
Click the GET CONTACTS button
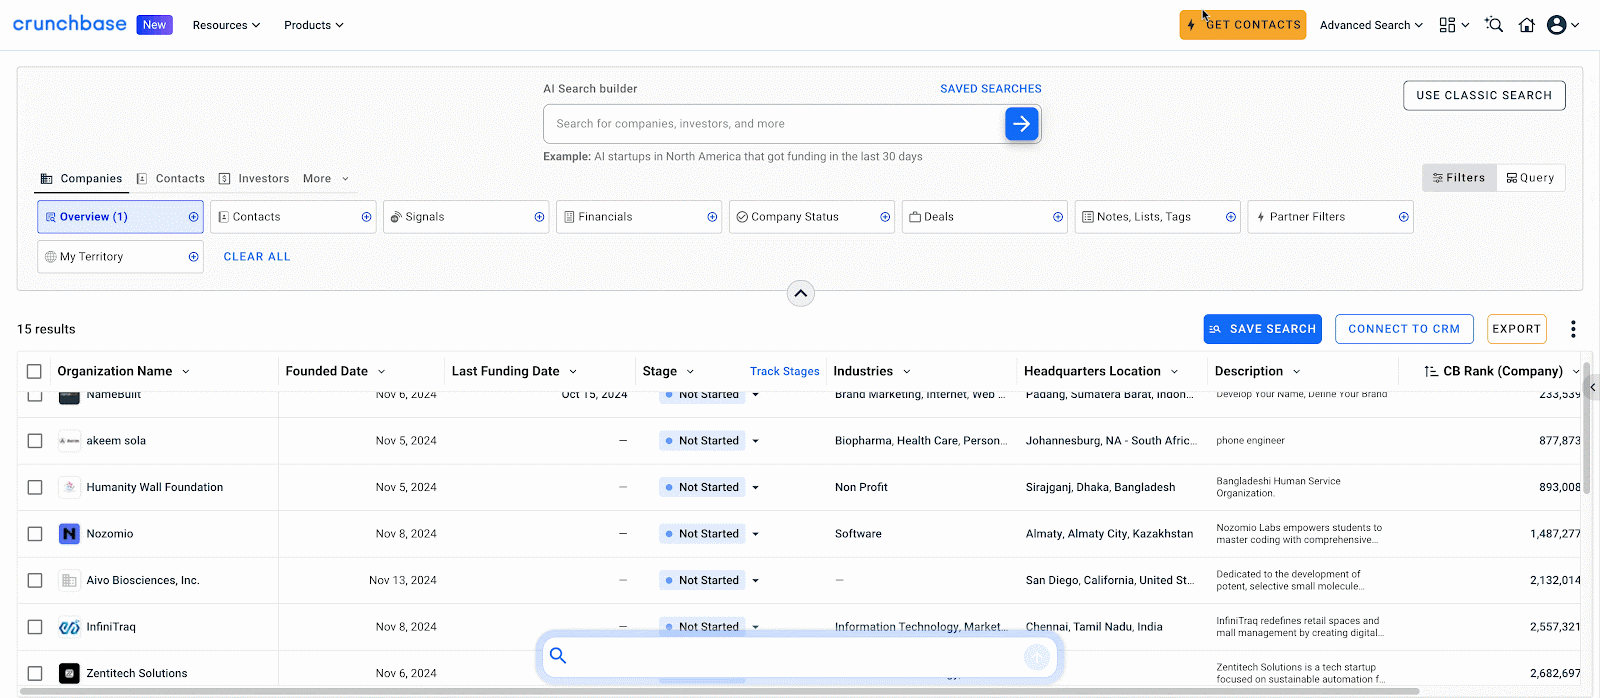click(x=1243, y=25)
